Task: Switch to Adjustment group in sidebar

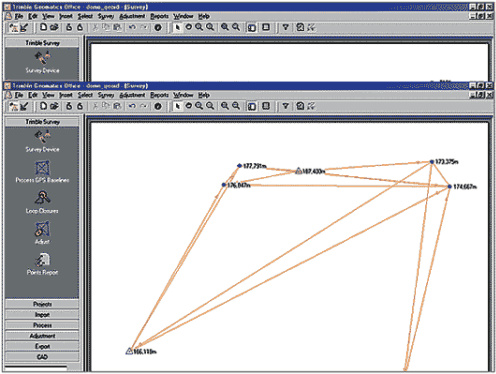Action: tap(42, 336)
